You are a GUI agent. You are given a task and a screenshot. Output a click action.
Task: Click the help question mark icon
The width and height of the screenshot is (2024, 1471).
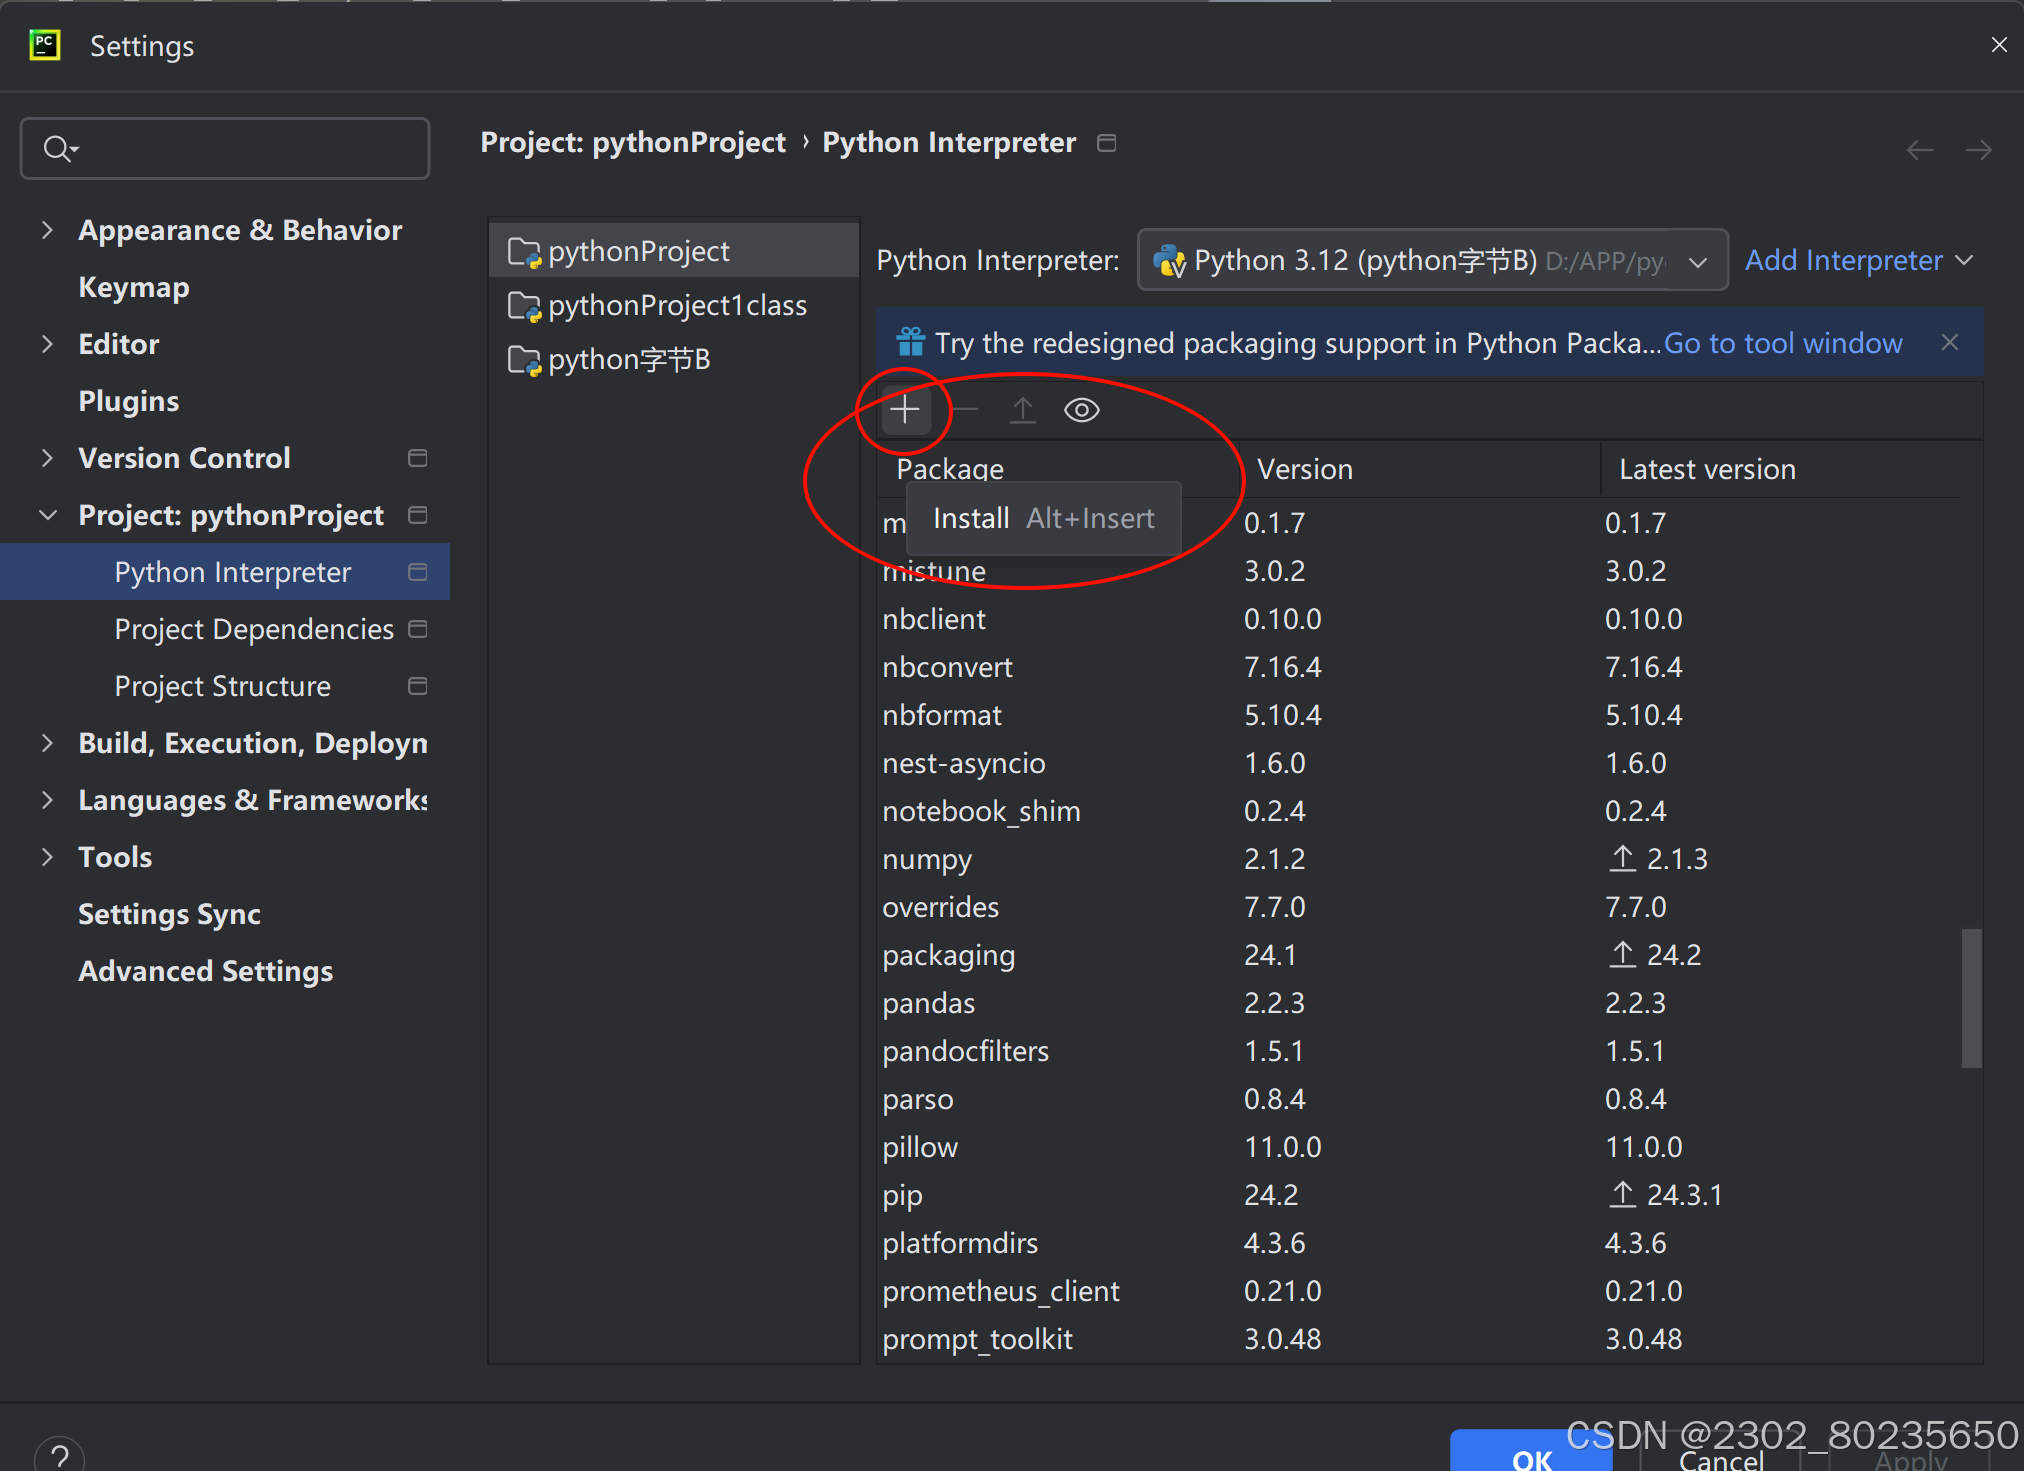60,1456
